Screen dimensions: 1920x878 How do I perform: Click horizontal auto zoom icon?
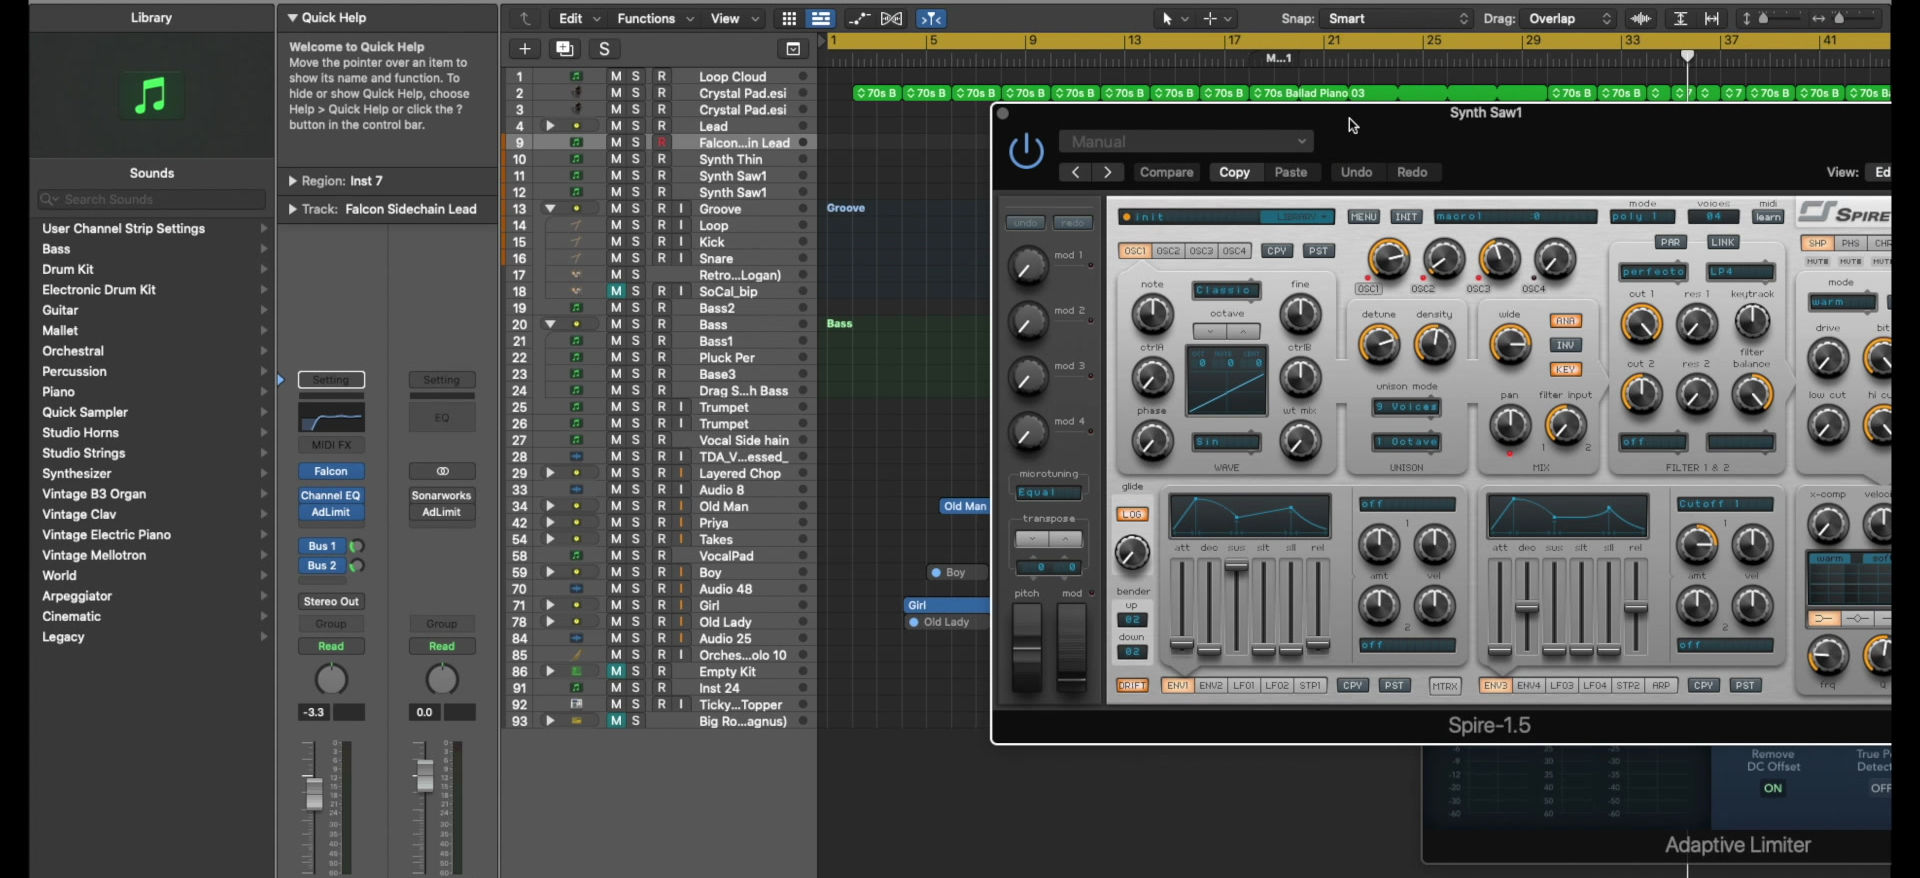click(x=1712, y=18)
